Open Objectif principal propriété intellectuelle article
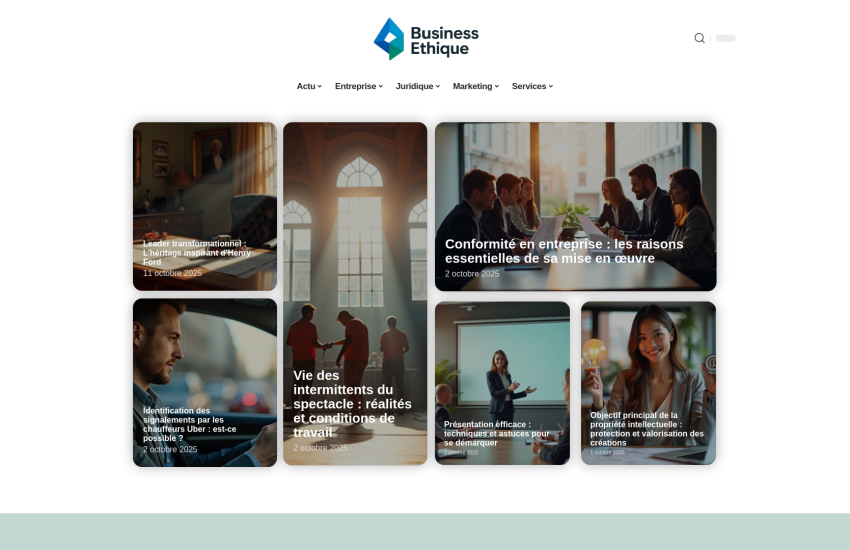The image size is (850, 550). [x=647, y=429]
